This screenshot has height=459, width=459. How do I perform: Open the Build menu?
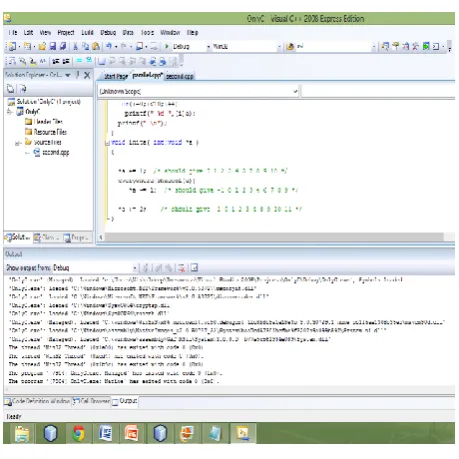87,32
